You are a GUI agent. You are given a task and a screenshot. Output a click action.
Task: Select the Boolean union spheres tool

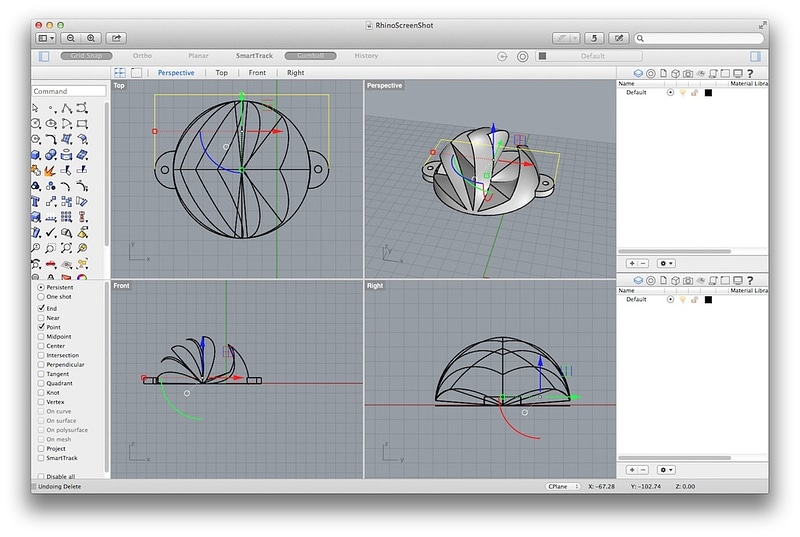click(51, 155)
